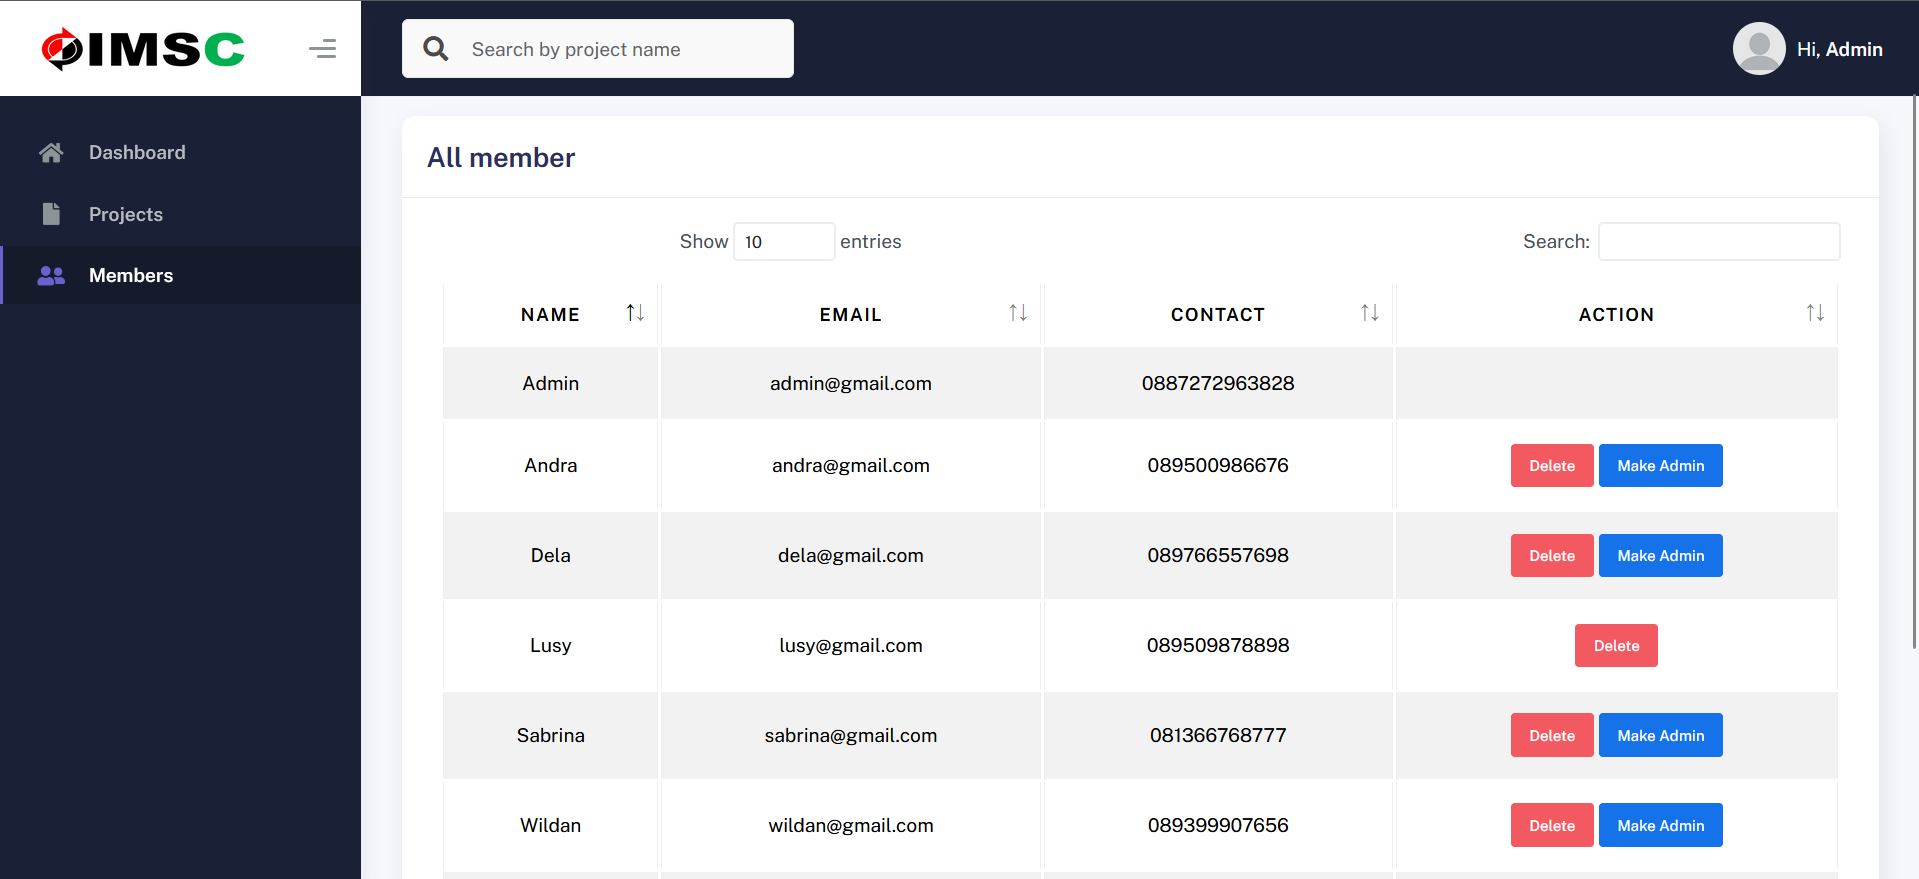Viewport: 1919px width, 879px height.
Task: Focus the table Search input field
Action: 1718,242
